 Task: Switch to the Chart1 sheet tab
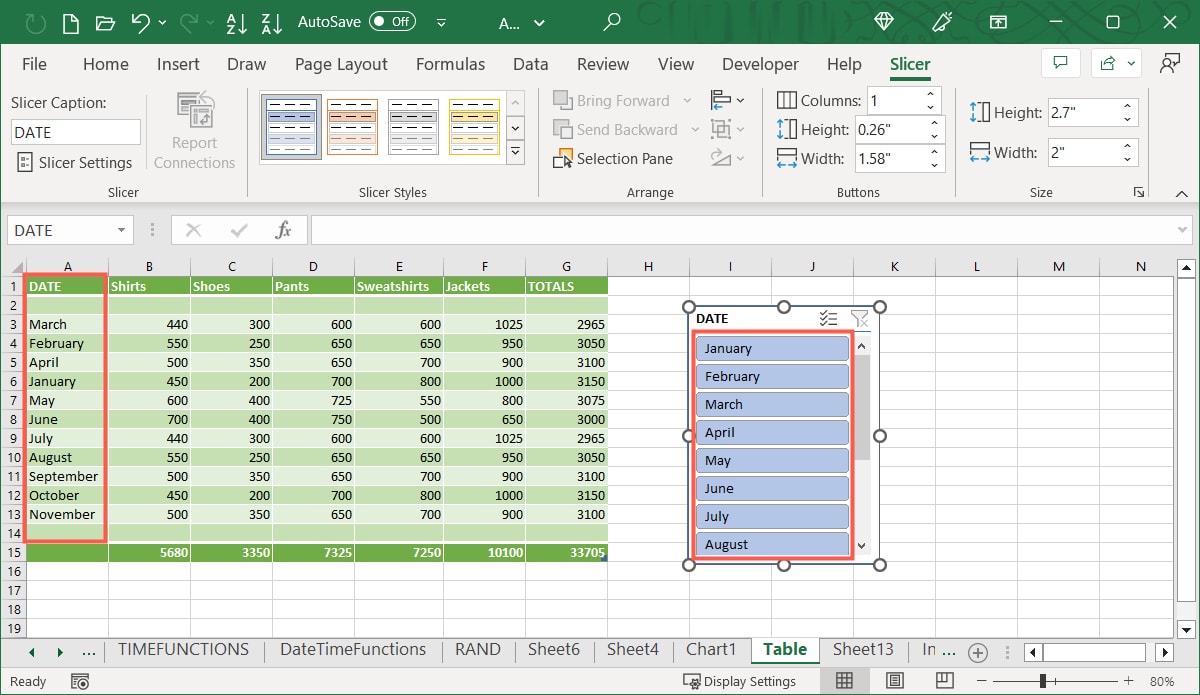[711, 650]
